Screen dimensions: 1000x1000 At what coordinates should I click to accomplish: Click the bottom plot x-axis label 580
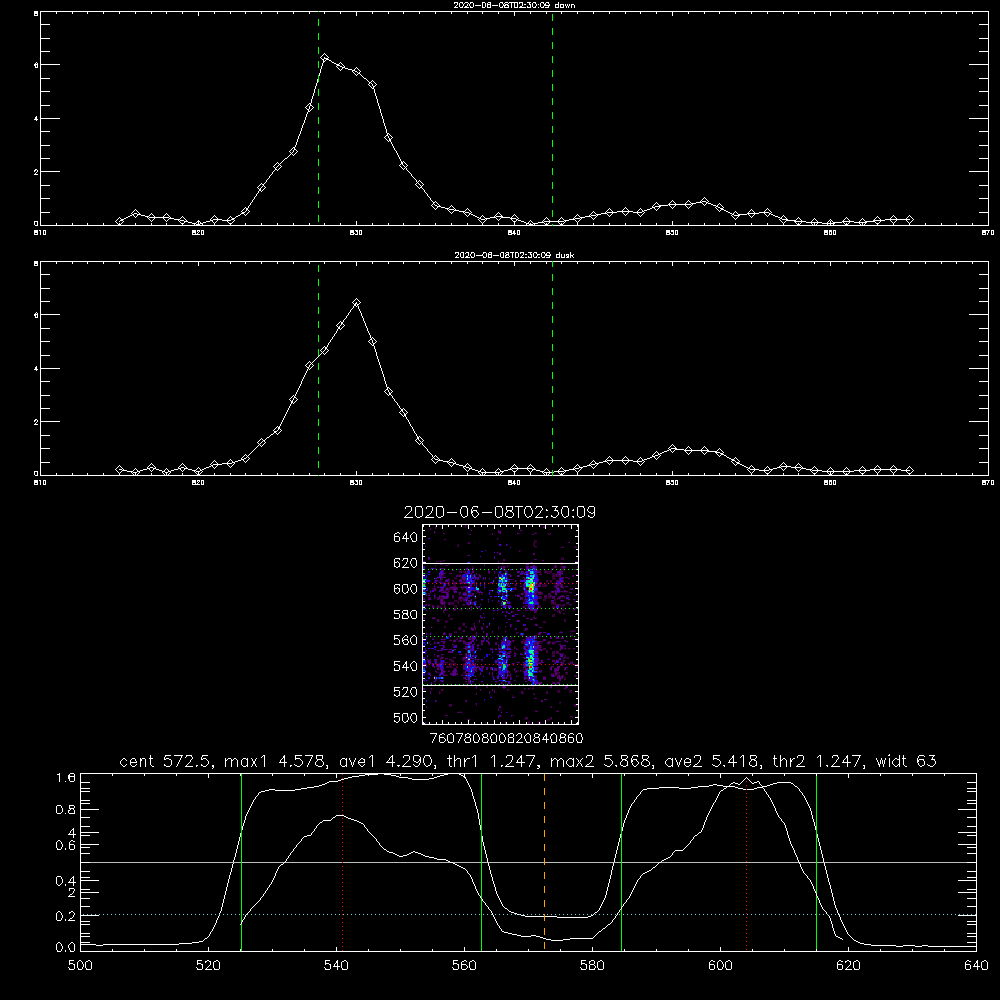592,966
